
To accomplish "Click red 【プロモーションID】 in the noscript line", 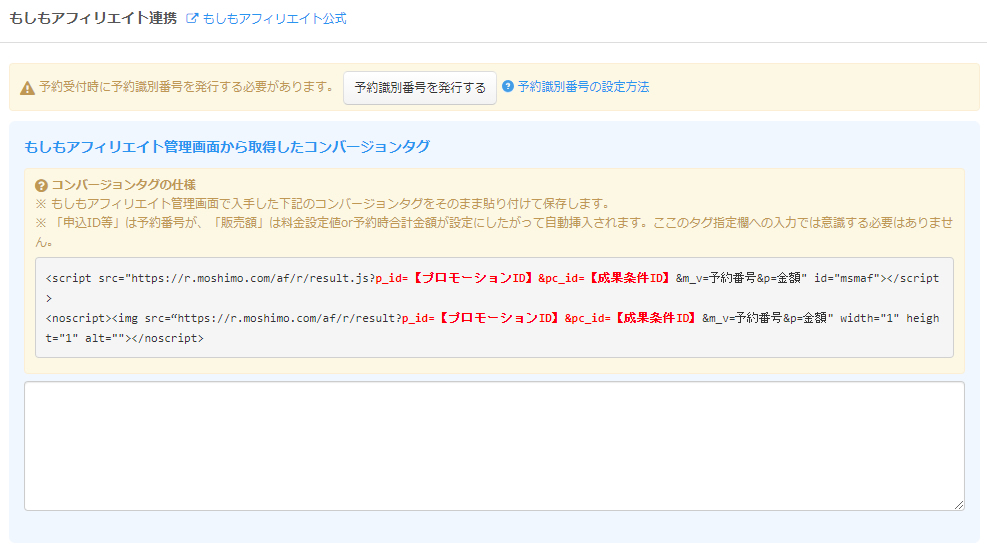I will tap(501, 319).
